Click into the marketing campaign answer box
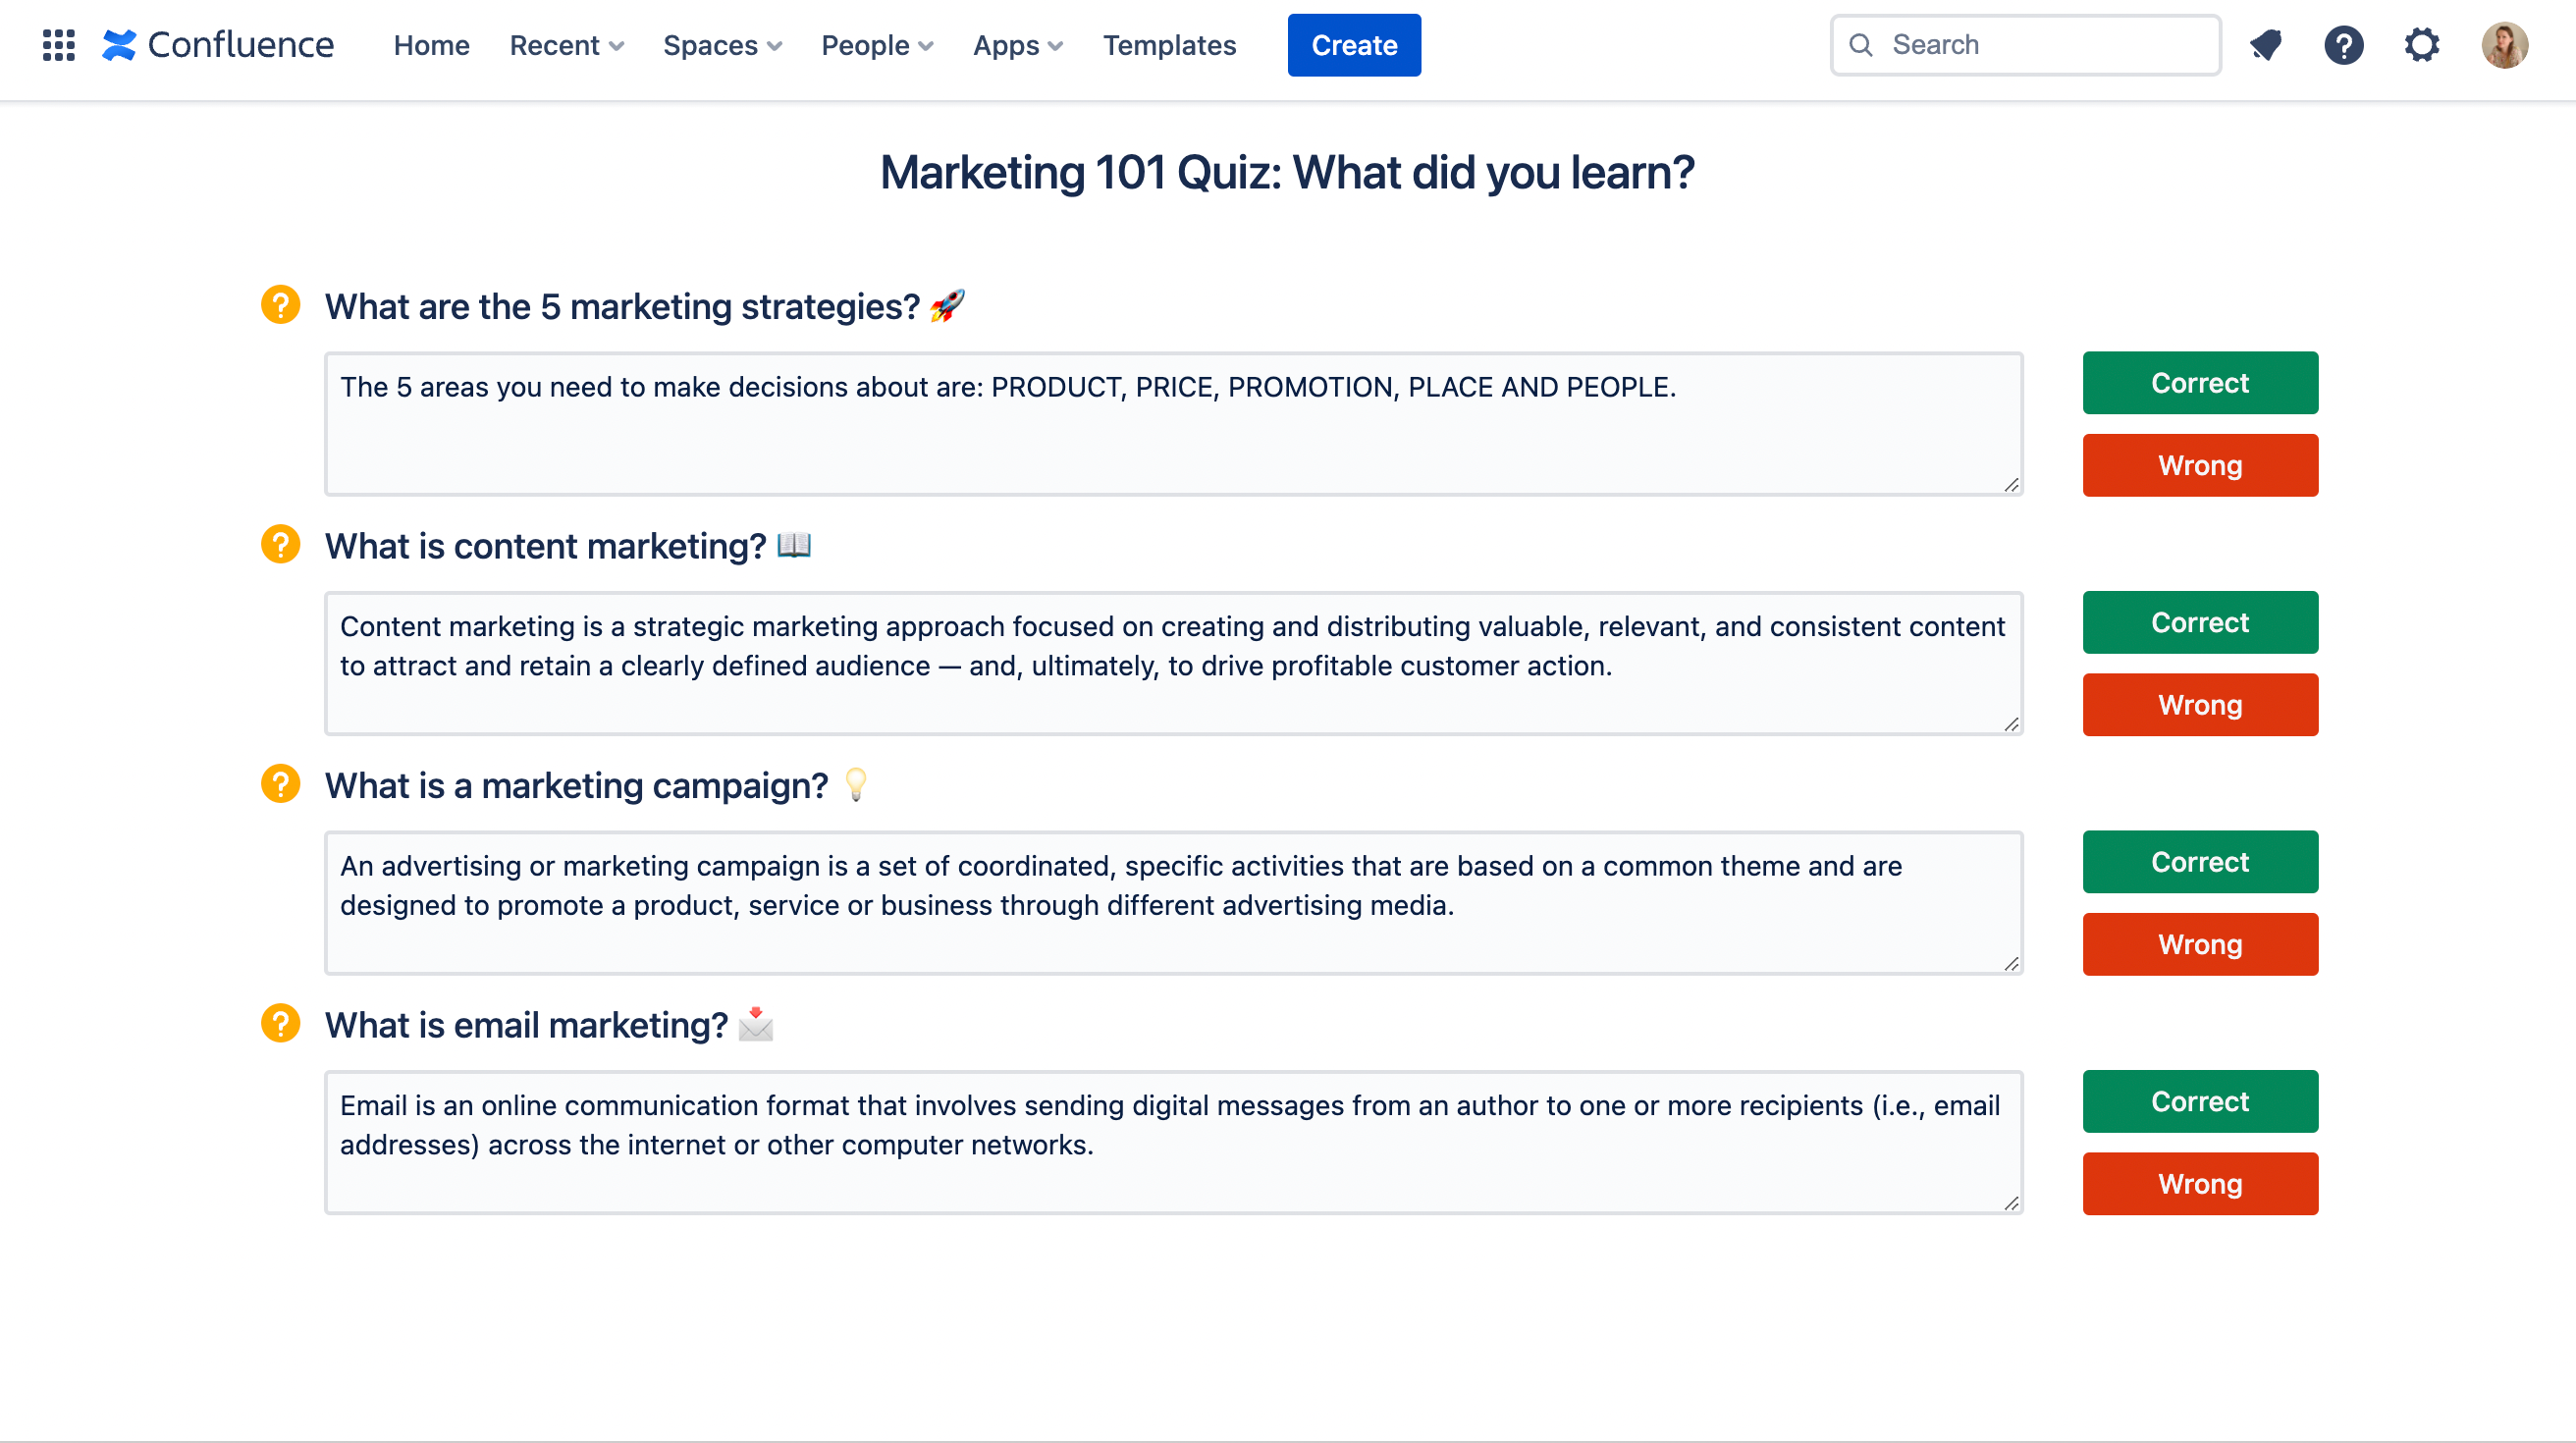The width and height of the screenshot is (2576, 1443). tap(1174, 903)
